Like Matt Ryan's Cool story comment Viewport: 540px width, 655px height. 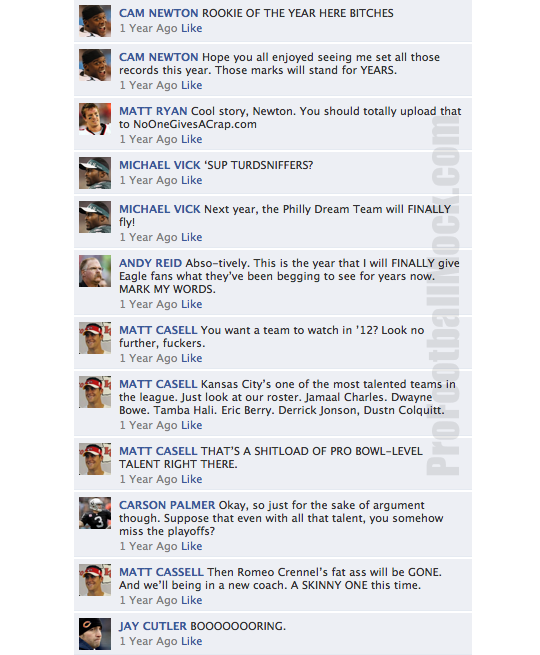pos(192,139)
